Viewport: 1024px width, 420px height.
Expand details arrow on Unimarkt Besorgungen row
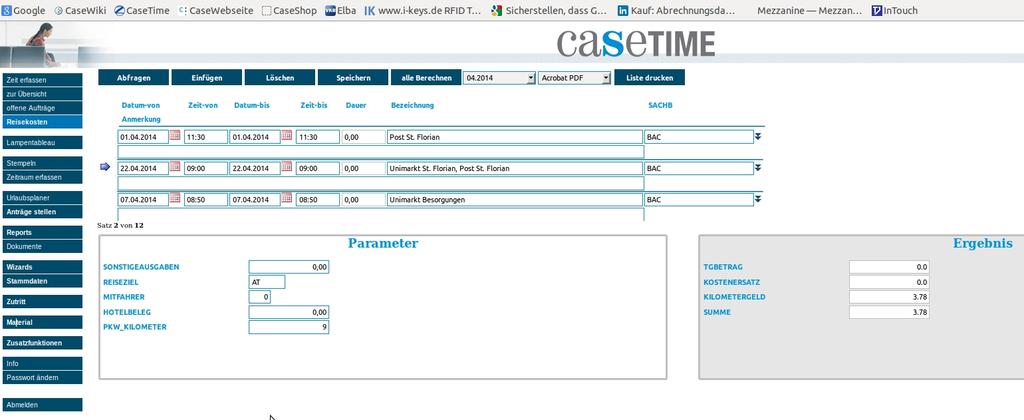click(x=758, y=199)
